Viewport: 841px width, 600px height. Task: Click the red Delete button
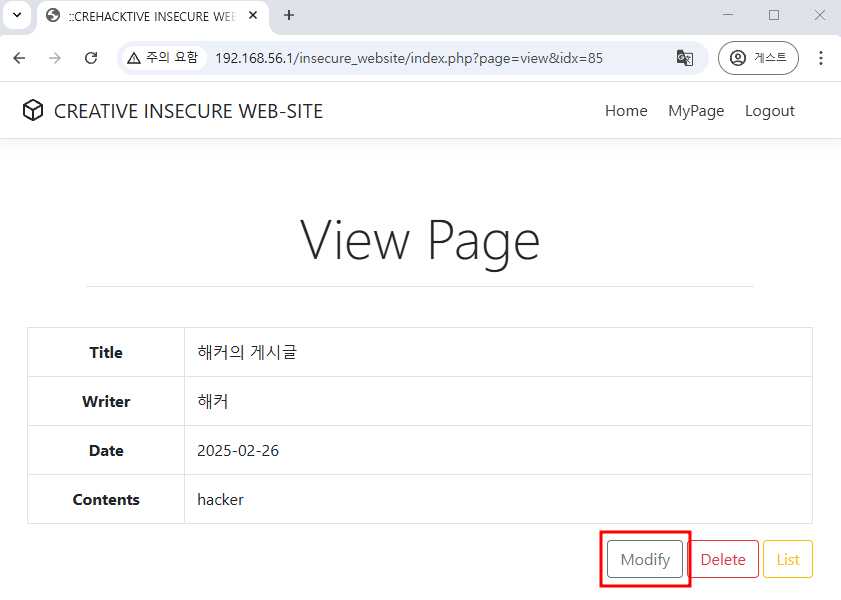click(722, 559)
